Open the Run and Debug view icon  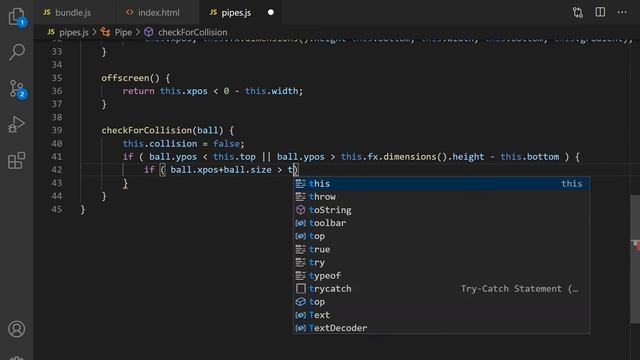click(x=16, y=124)
